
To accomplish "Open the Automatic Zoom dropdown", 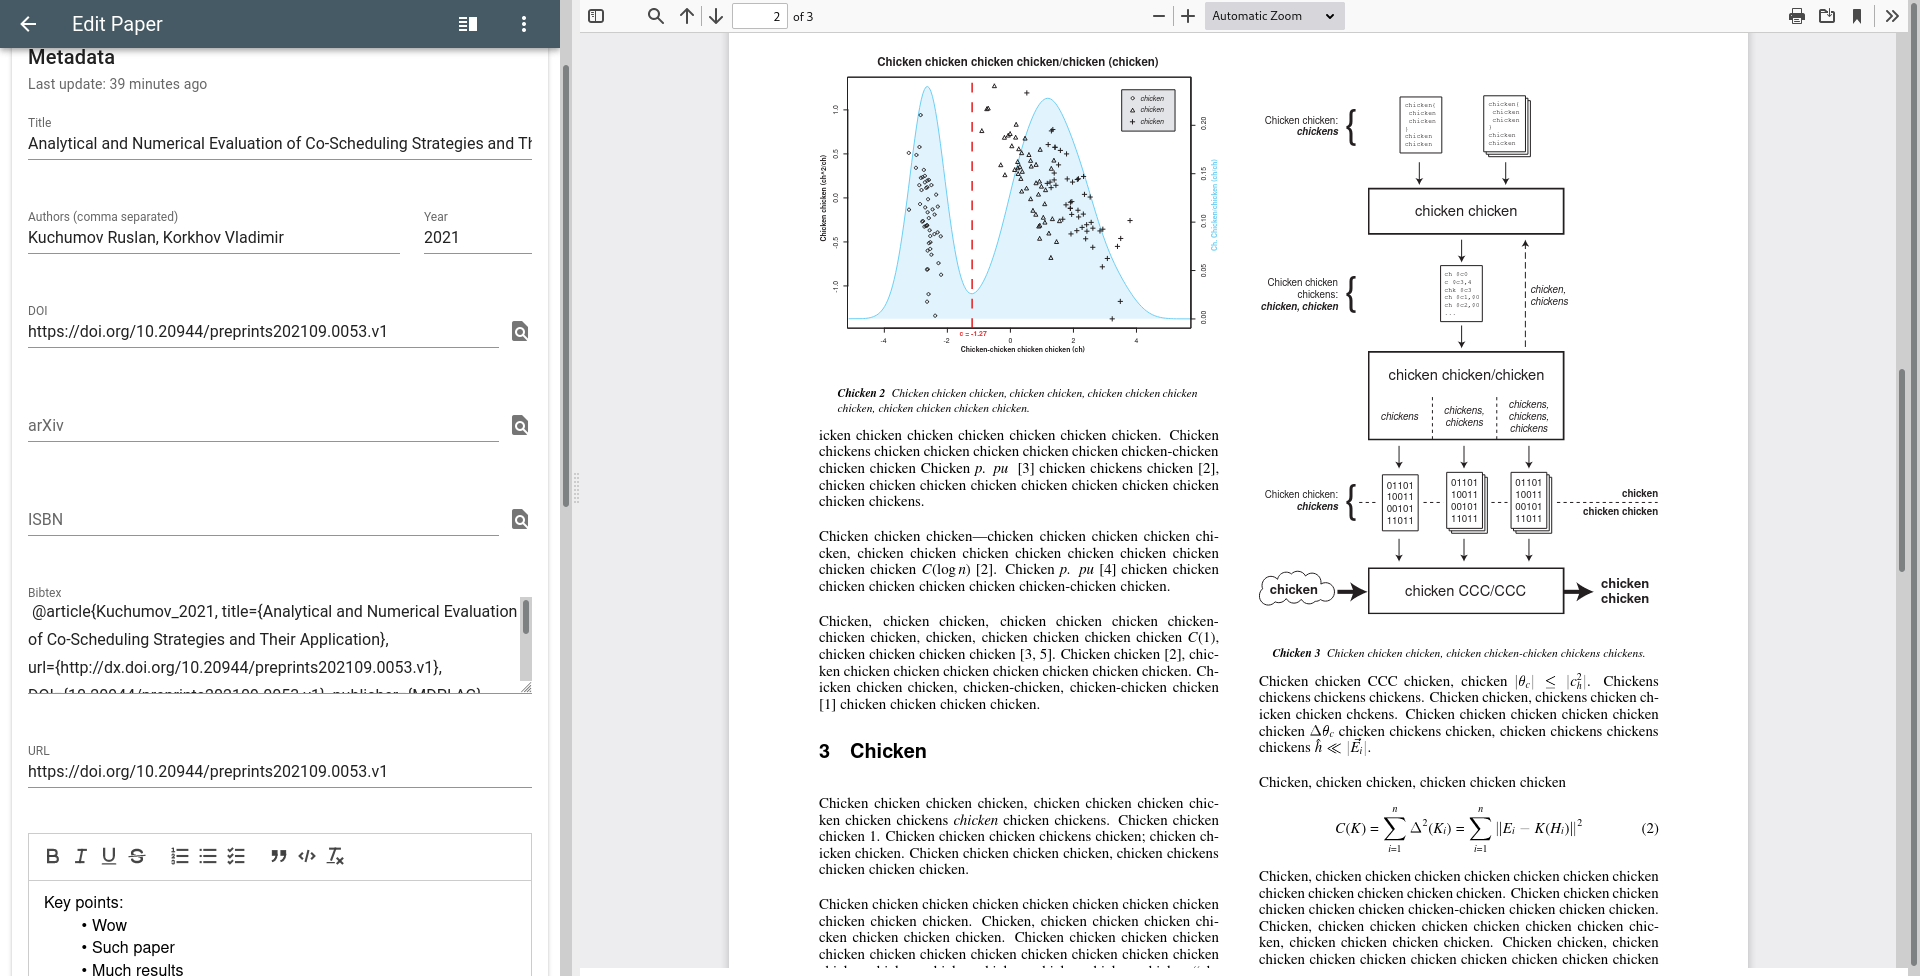I will [1273, 16].
